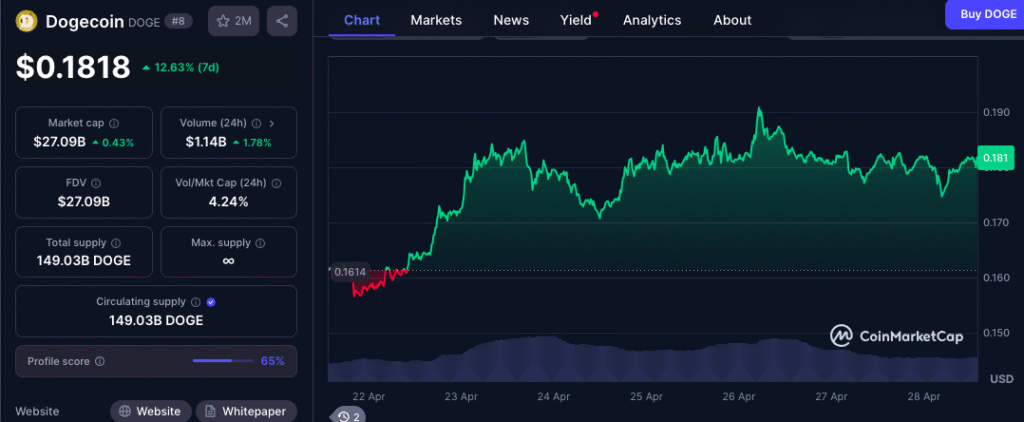Click the 149.03B DOGE total supply value
Image resolution: width=1024 pixels, height=422 pixels.
84,261
